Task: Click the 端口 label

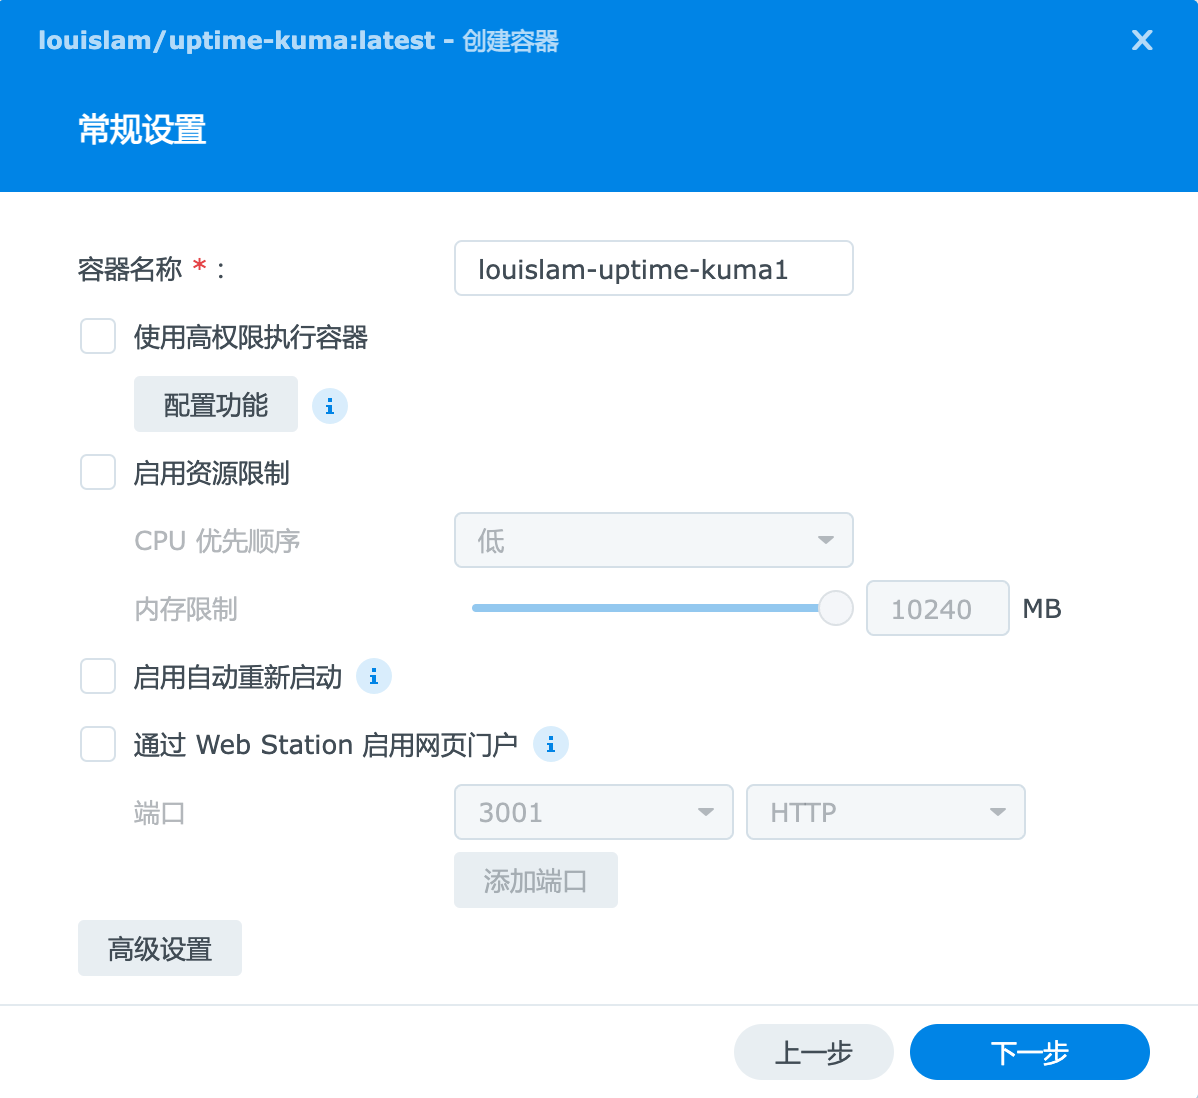Action: pyautogui.click(x=160, y=813)
